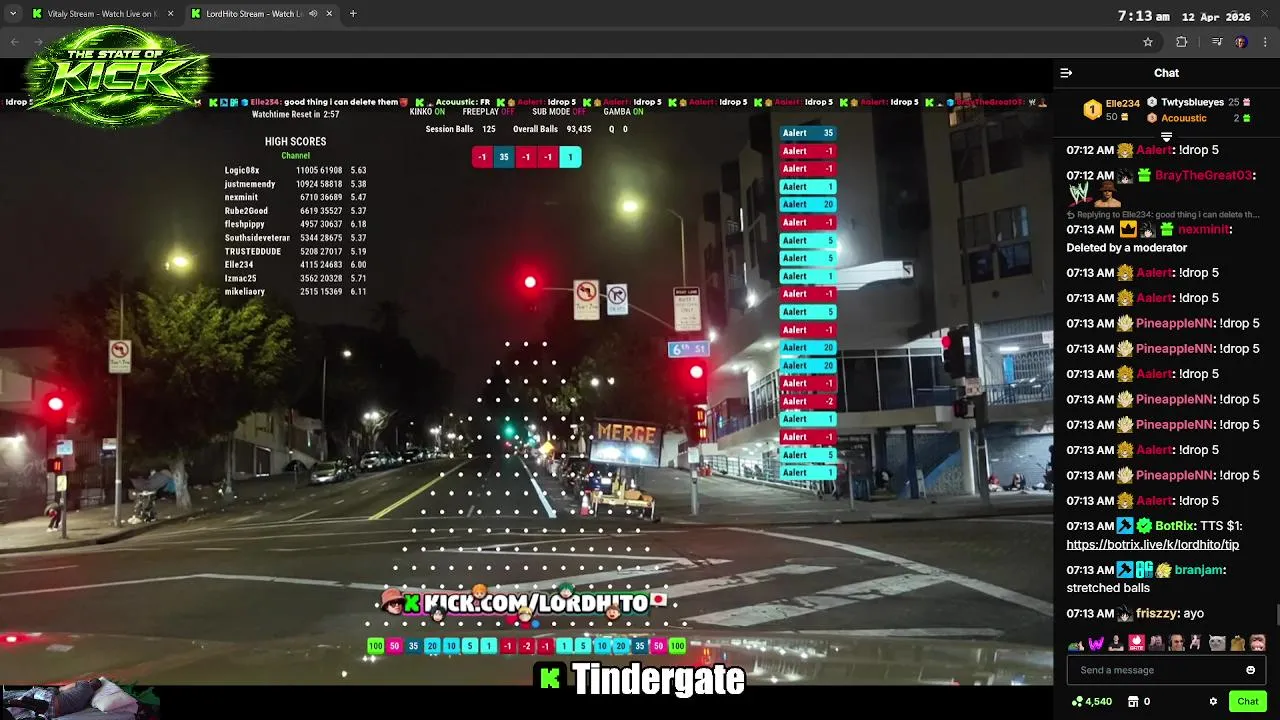Collapse the chat panel with the arrow icon
This screenshot has width=1280, height=720.
(1066, 73)
